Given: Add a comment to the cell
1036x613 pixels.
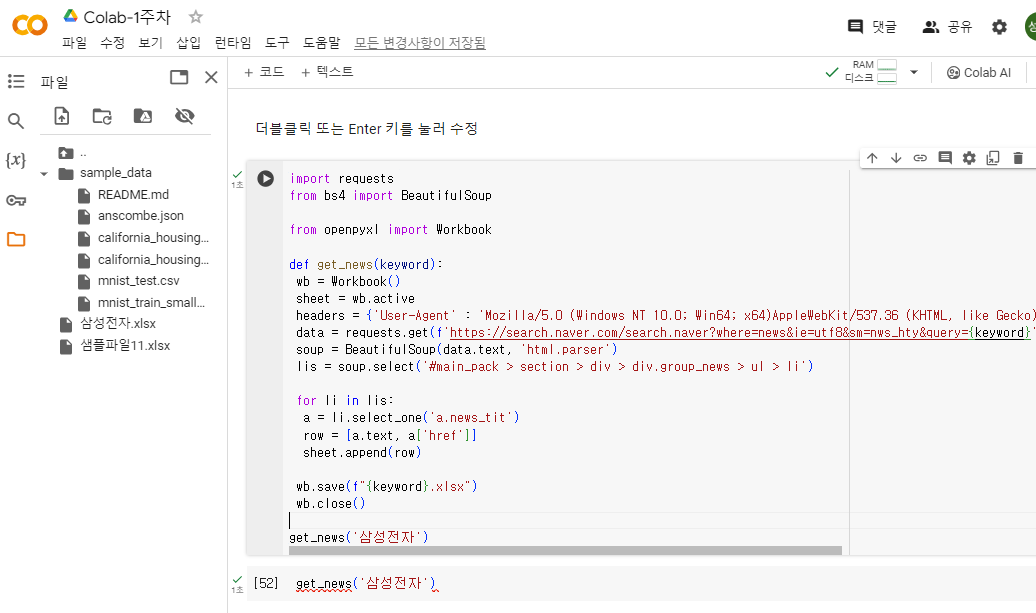Looking at the screenshot, I should (945, 158).
